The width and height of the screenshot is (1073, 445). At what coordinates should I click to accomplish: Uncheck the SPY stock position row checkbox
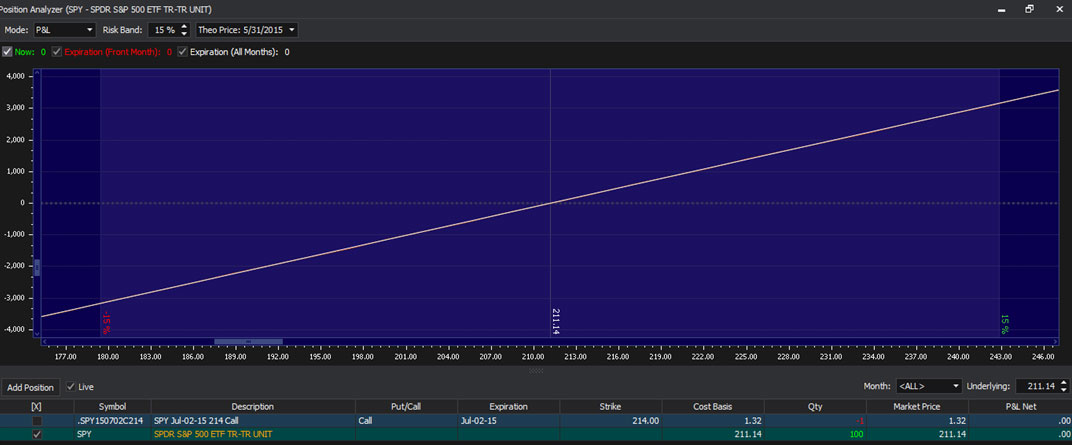click(x=37, y=435)
